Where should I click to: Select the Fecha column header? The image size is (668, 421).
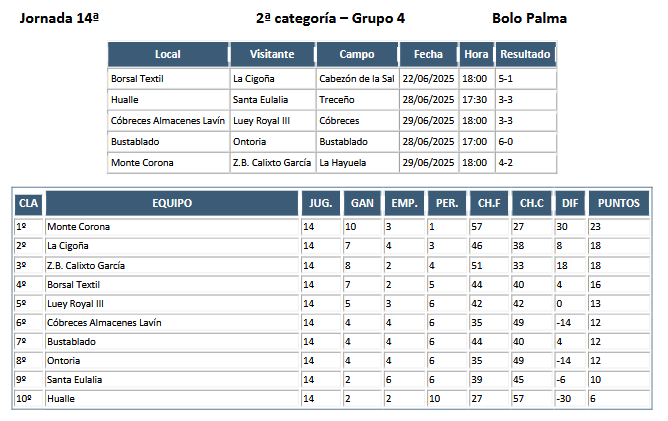point(429,54)
